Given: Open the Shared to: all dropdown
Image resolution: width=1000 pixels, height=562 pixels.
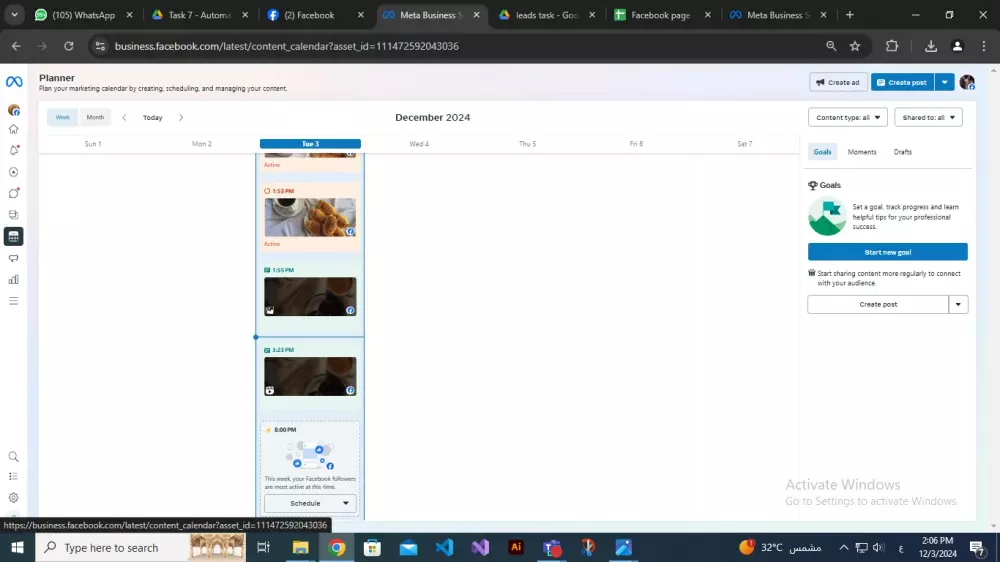Looking at the screenshot, I should [x=928, y=117].
